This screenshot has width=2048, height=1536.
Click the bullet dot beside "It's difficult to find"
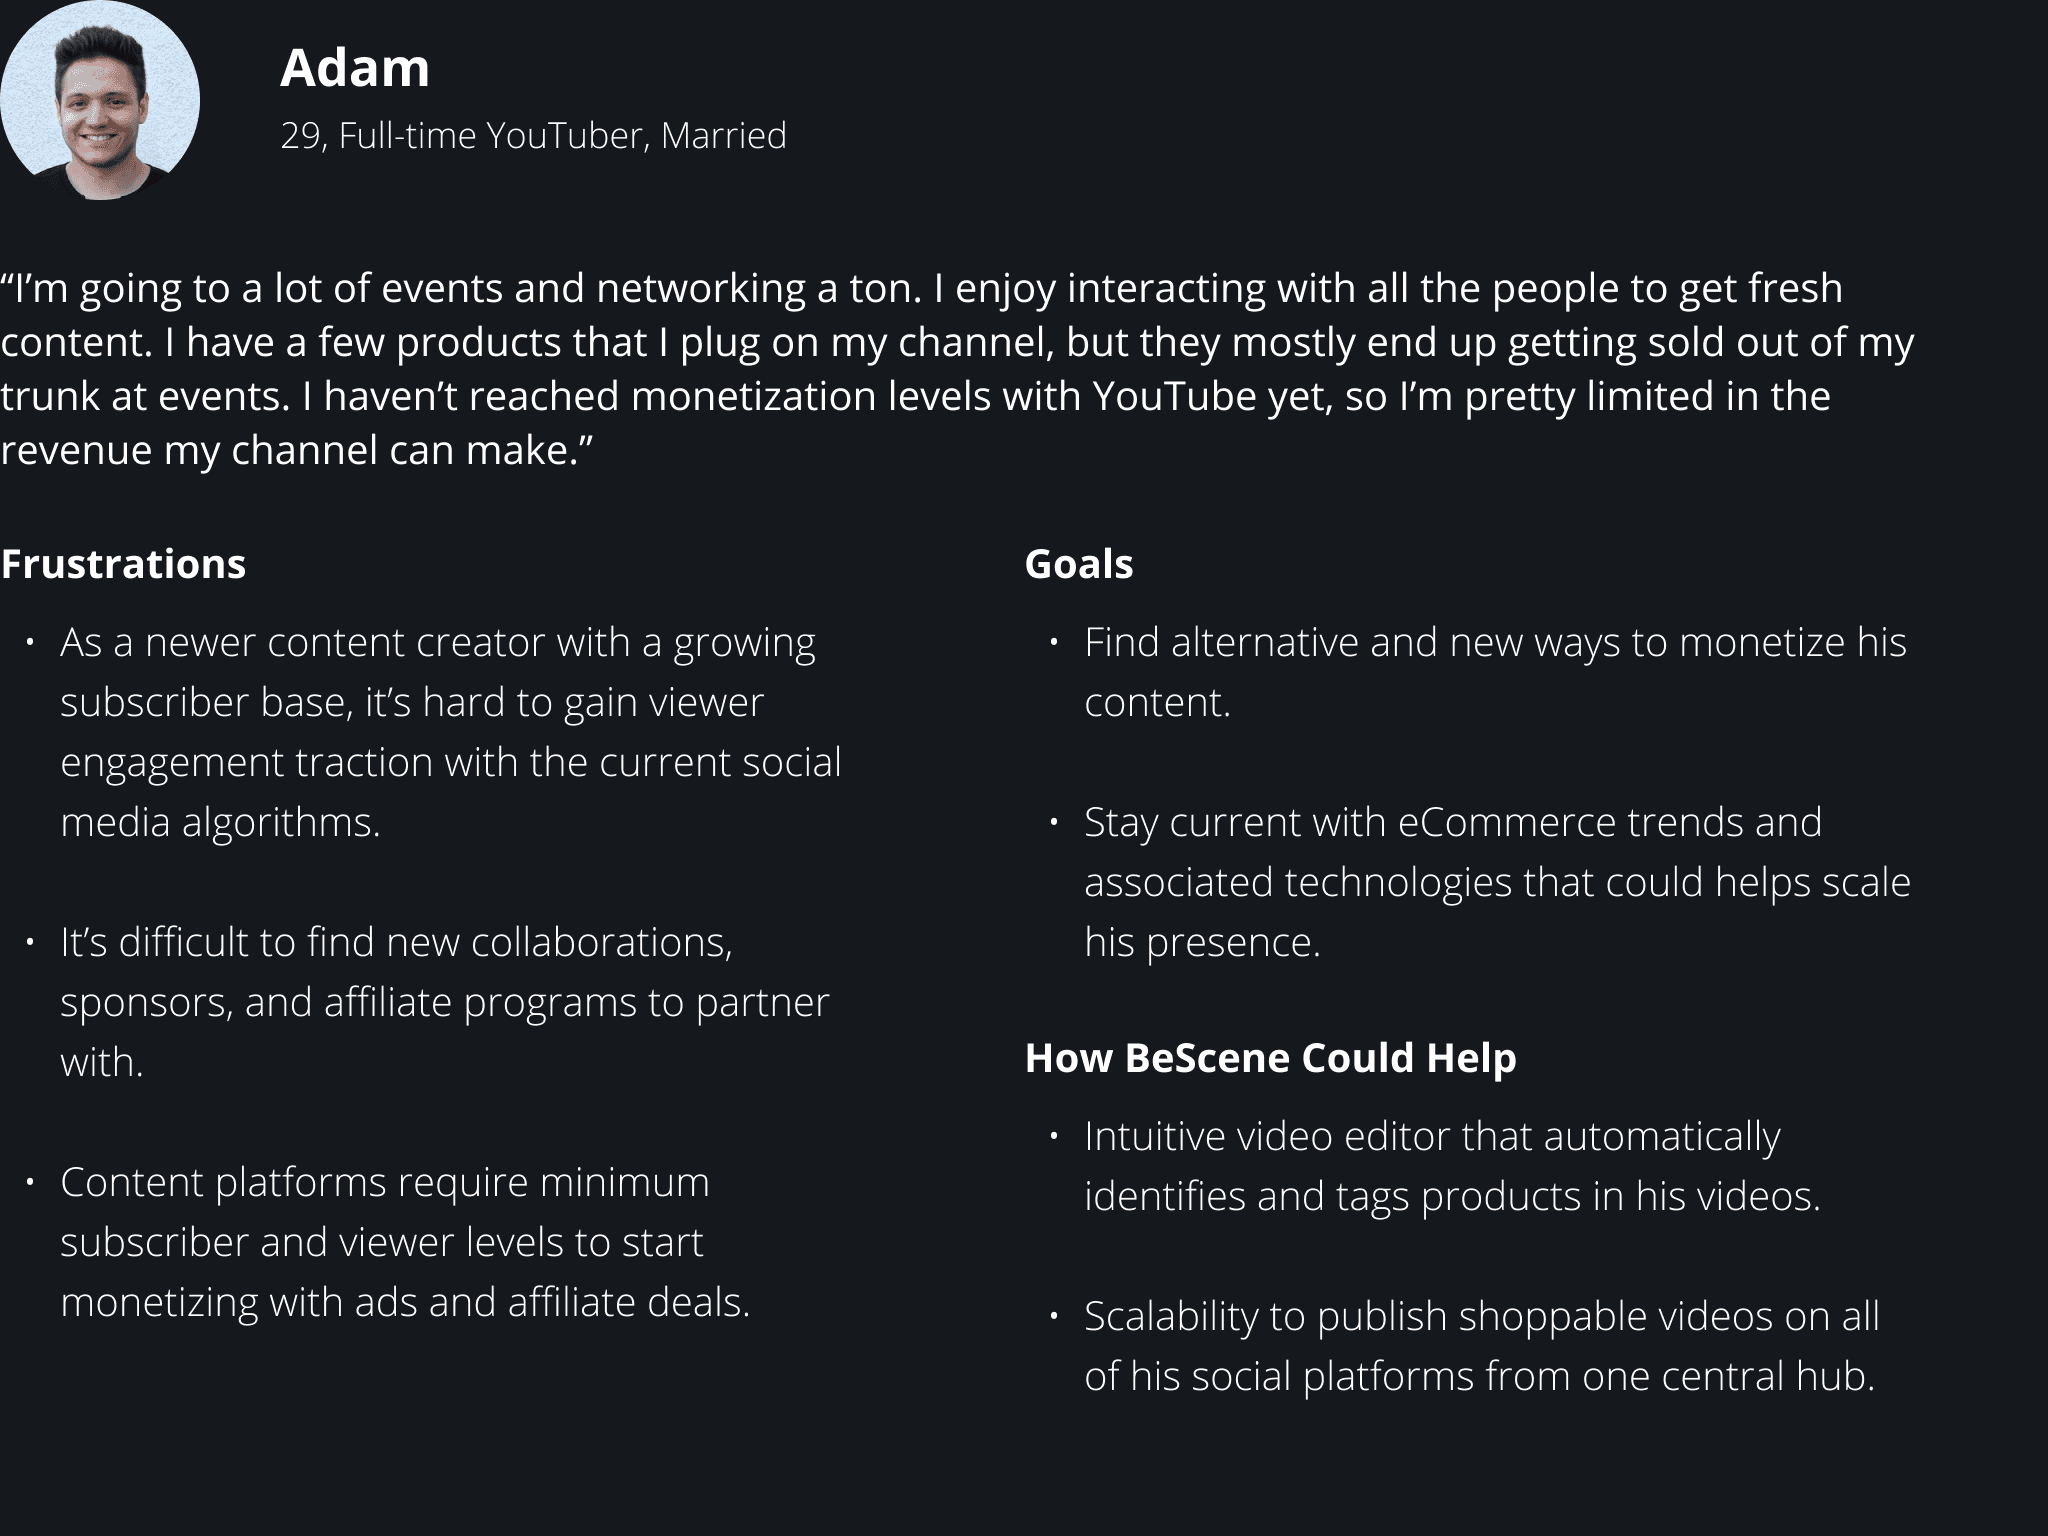pyautogui.click(x=31, y=942)
